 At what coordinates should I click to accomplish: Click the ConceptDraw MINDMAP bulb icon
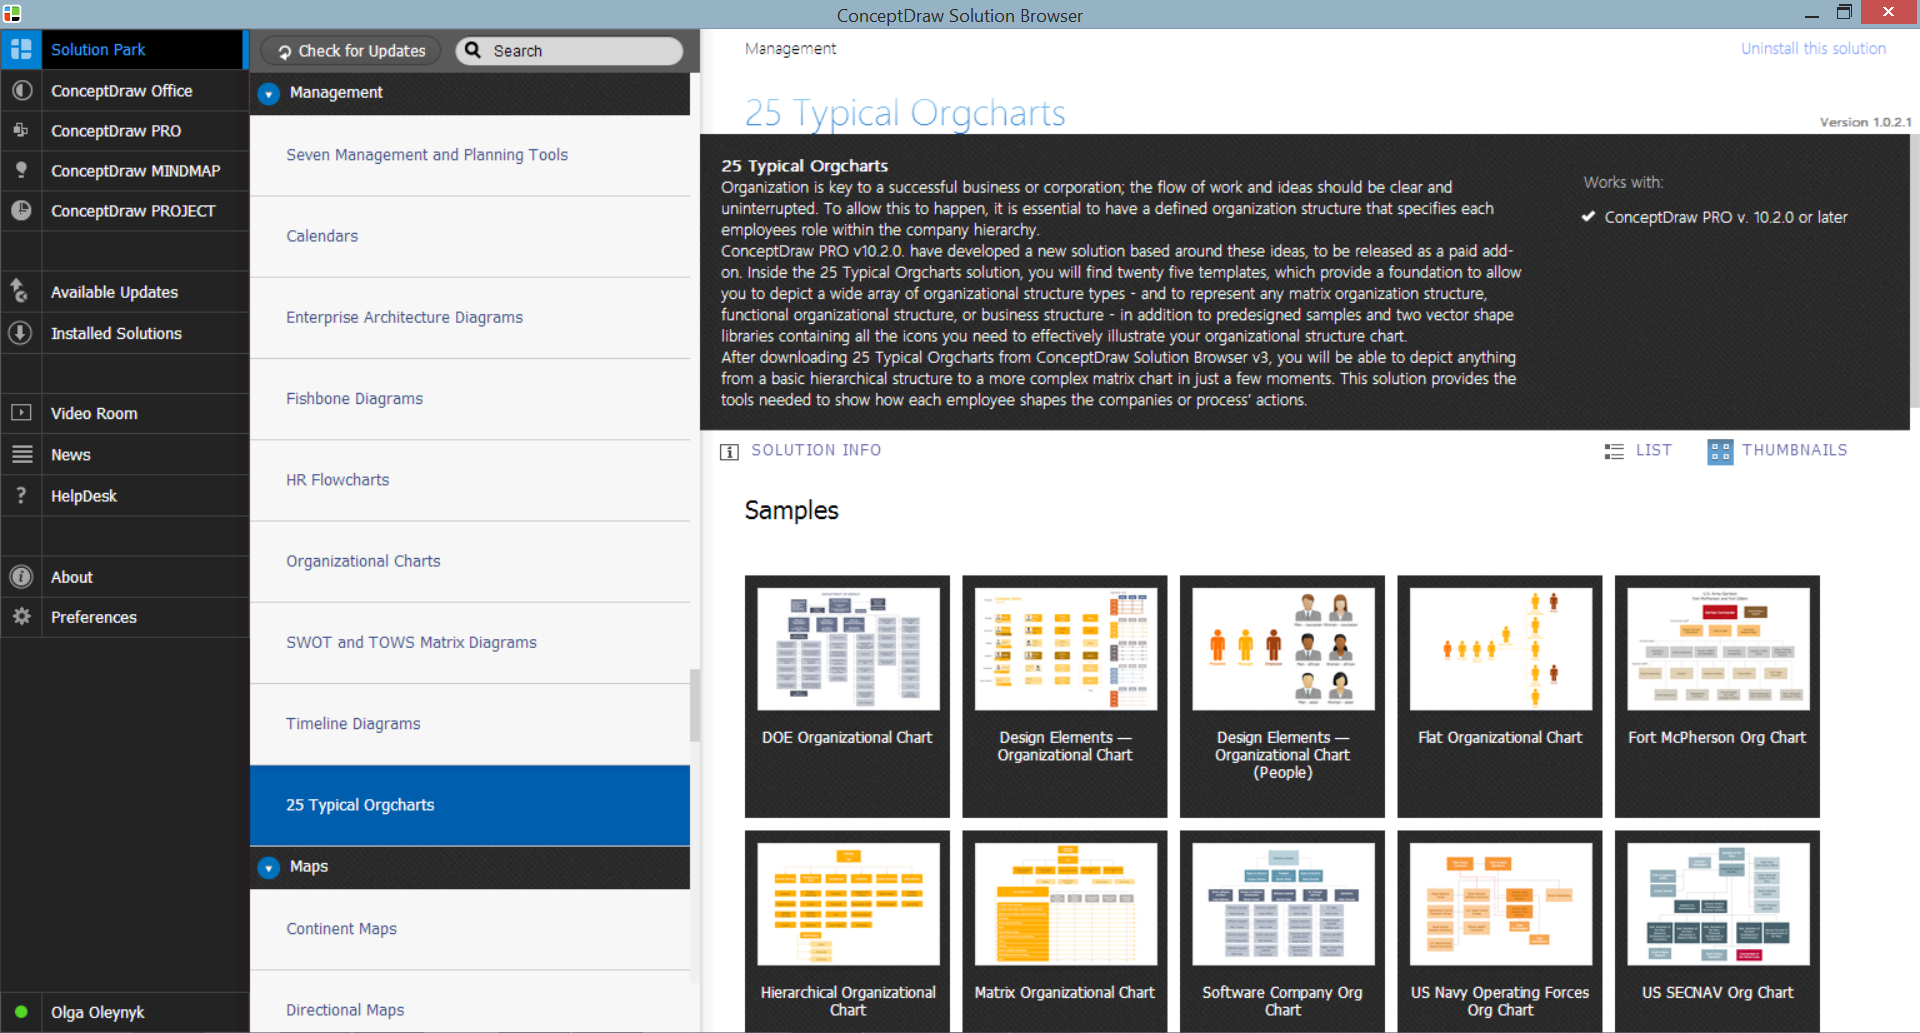coord(21,170)
